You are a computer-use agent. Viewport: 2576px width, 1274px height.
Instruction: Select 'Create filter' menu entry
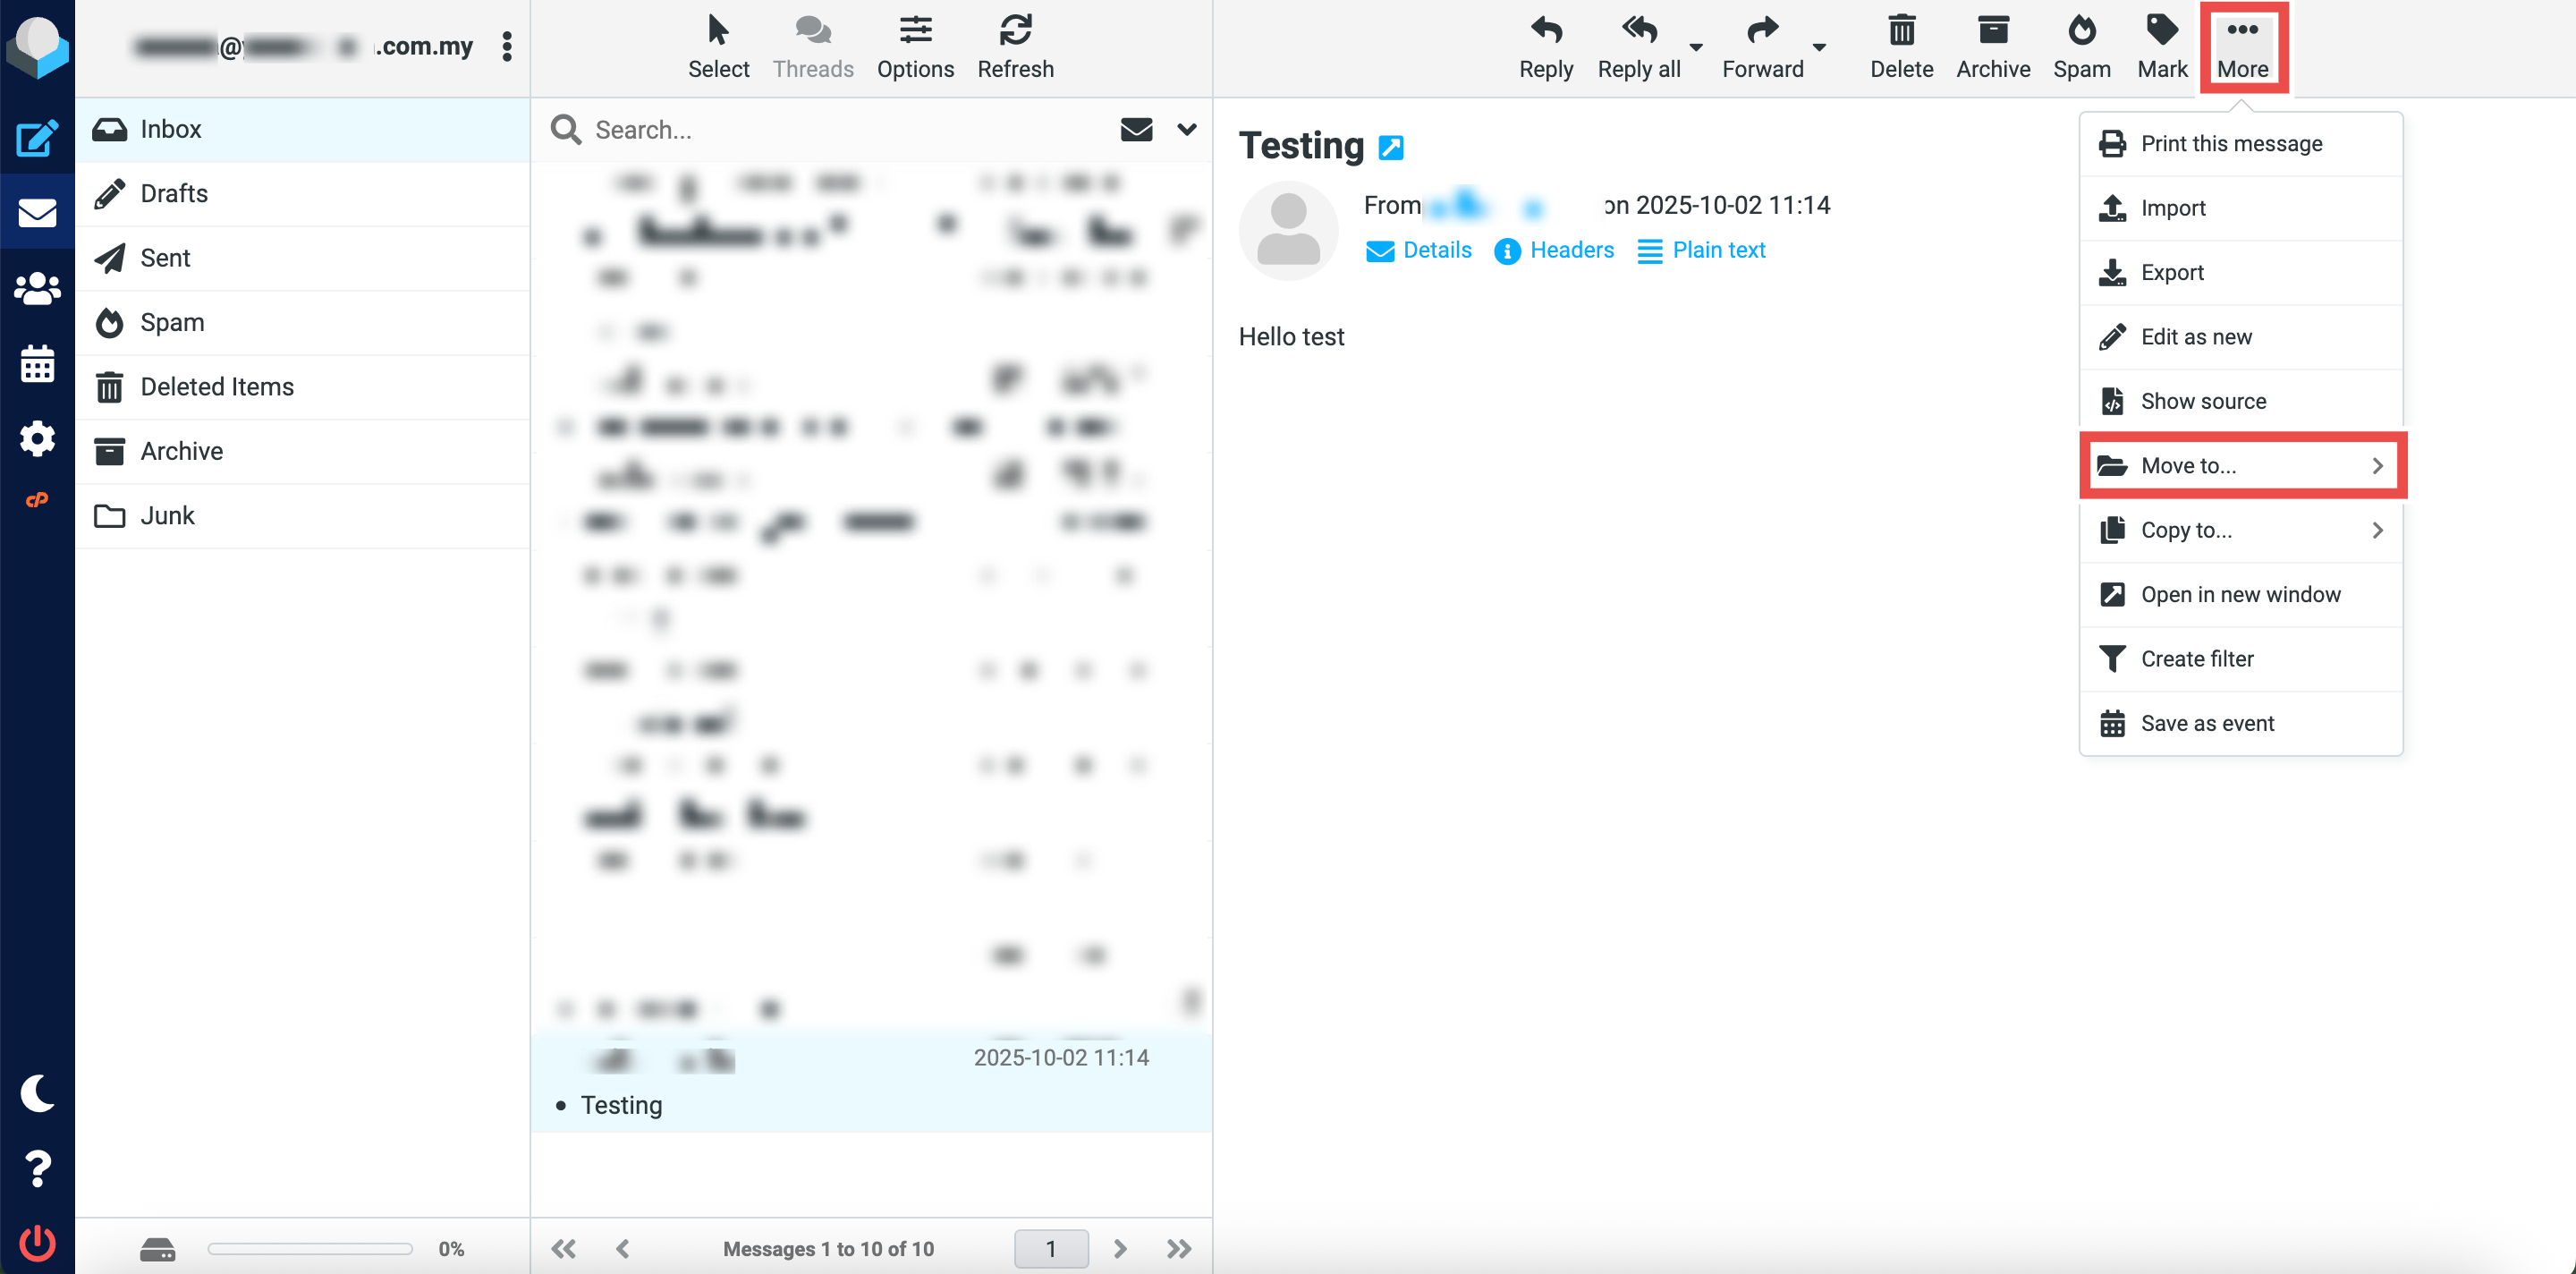(x=2196, y=658)
